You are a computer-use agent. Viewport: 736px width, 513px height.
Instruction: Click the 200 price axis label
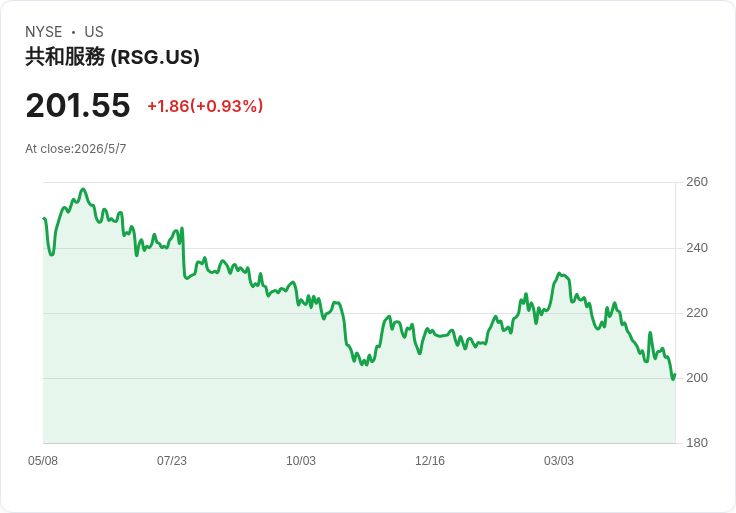pos(697,378)
